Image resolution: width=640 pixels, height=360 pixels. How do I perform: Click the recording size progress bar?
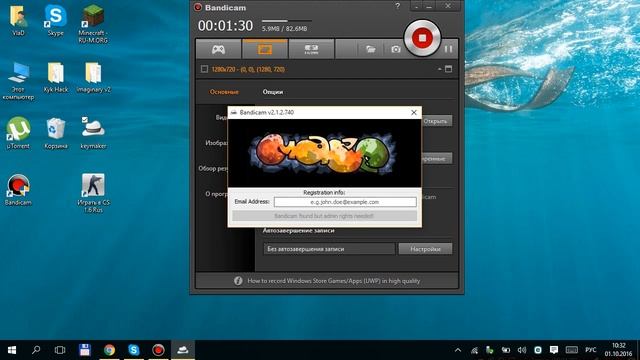tap(287, 21)
